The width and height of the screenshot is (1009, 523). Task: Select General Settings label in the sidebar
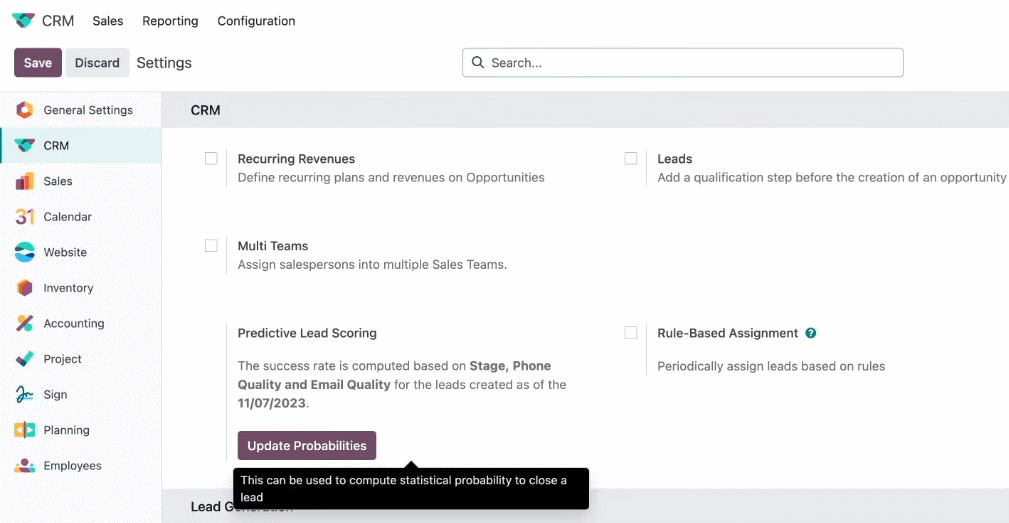[88, 110]
